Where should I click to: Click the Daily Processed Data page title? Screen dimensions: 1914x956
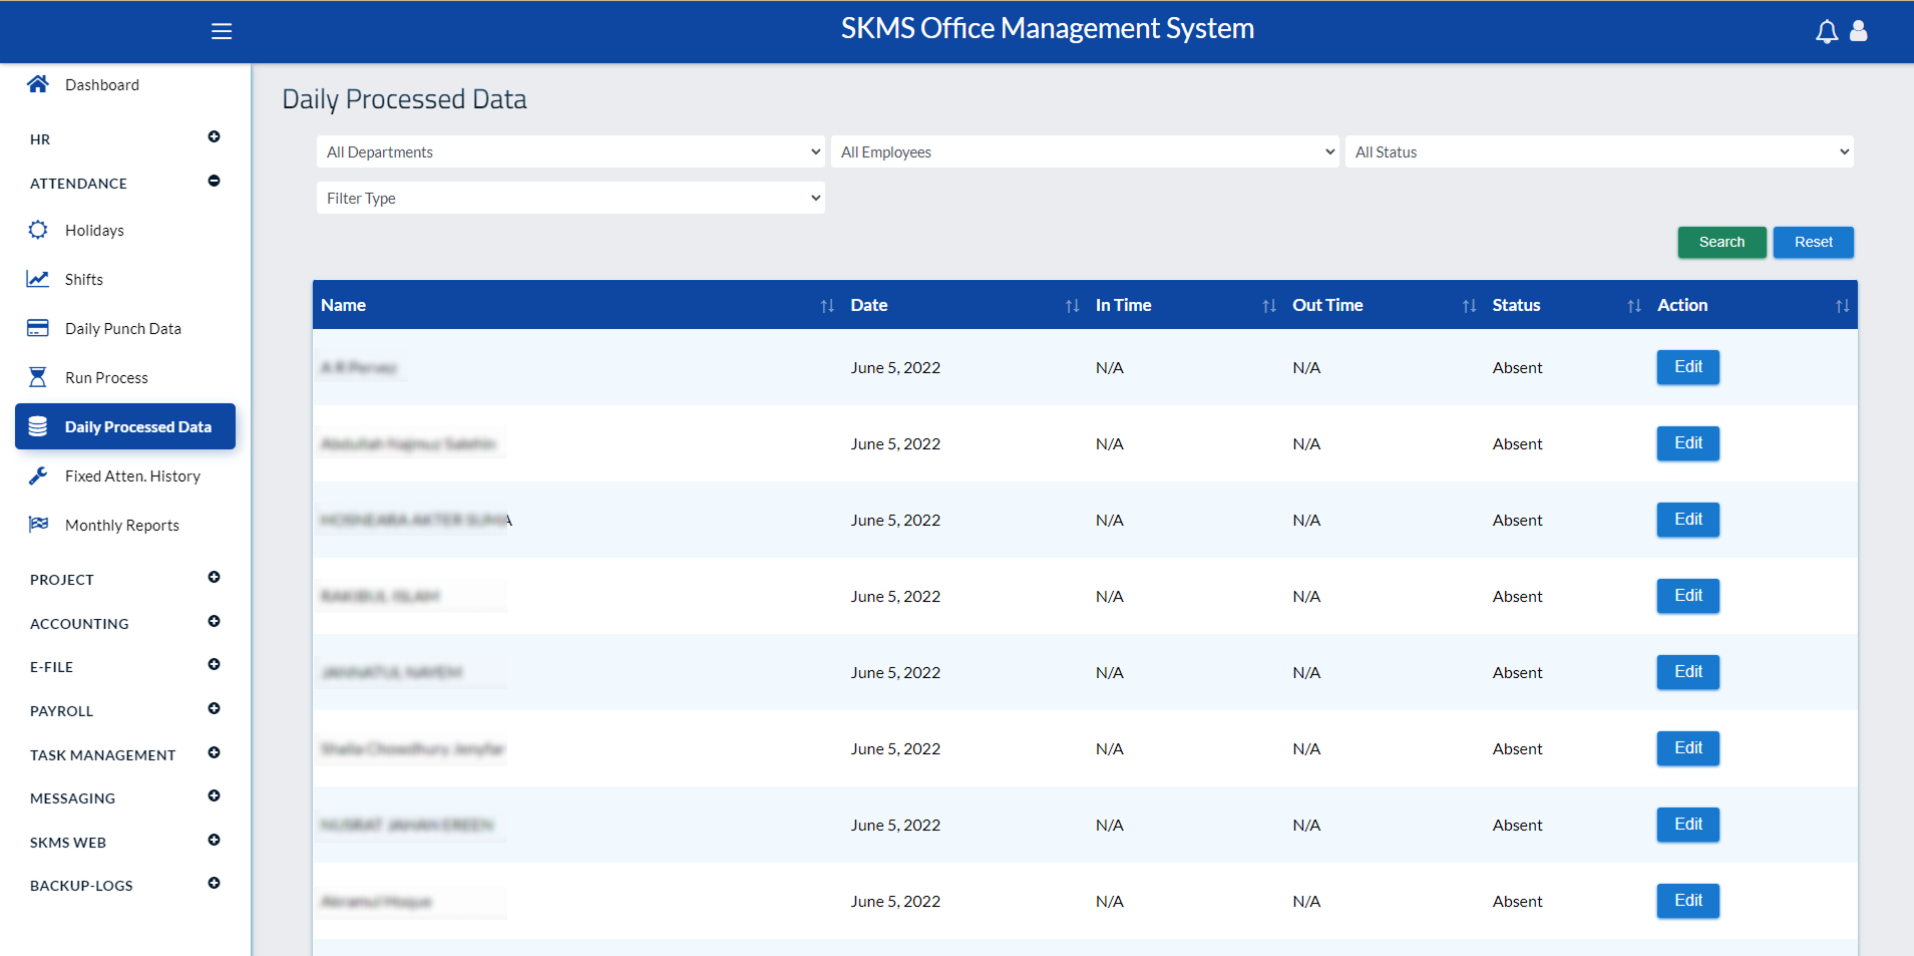click(x=404, y=99)
